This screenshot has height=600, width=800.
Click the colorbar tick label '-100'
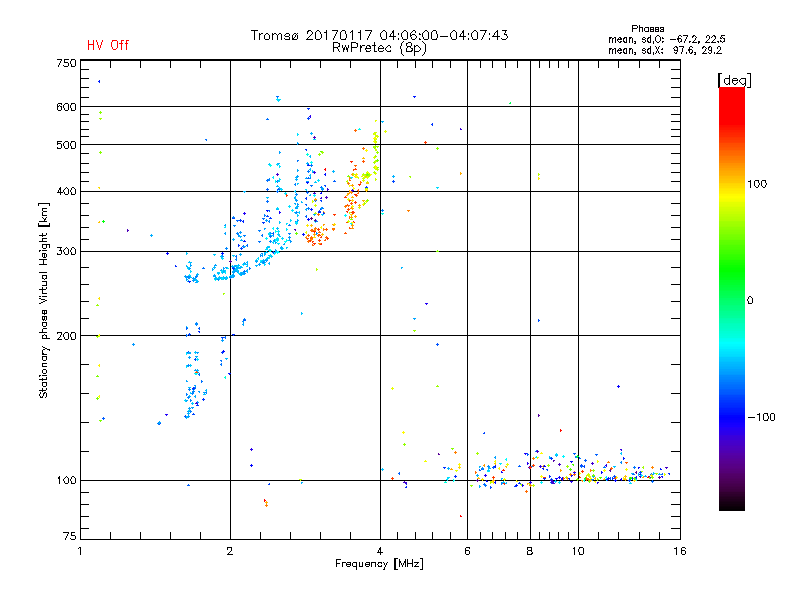coord(761,417)
